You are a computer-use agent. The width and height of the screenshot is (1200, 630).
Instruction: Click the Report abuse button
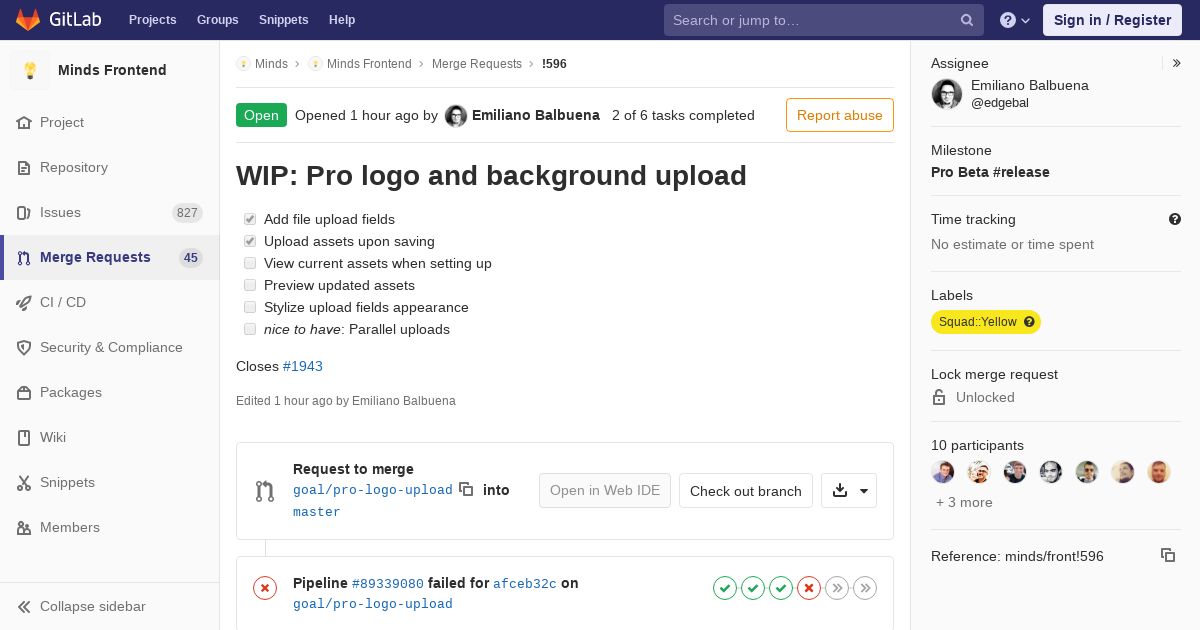coord(840,115)
